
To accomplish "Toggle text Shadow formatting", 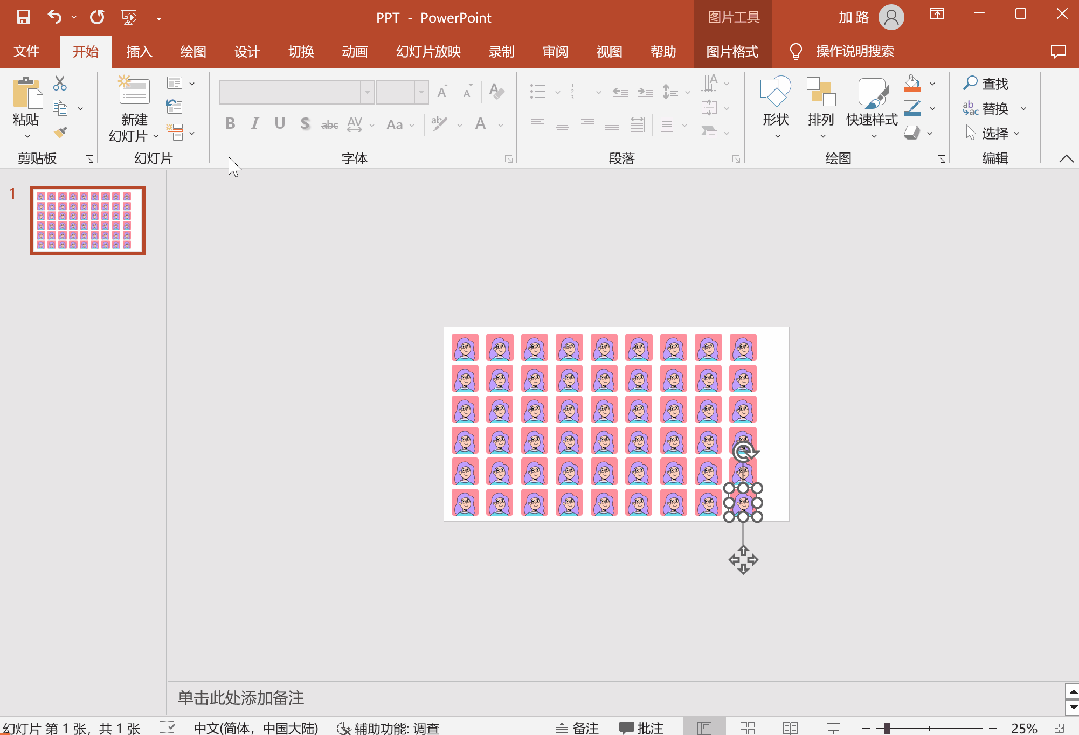I will (x=305, y=124).
